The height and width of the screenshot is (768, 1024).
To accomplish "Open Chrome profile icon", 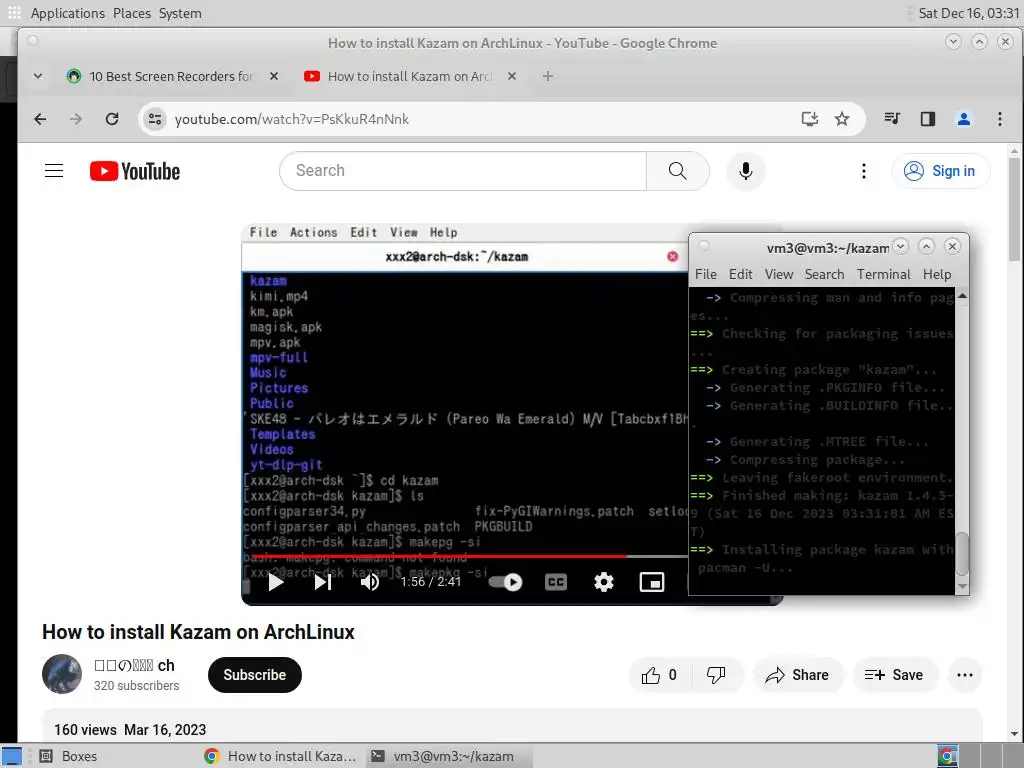I will pos(964,119).
